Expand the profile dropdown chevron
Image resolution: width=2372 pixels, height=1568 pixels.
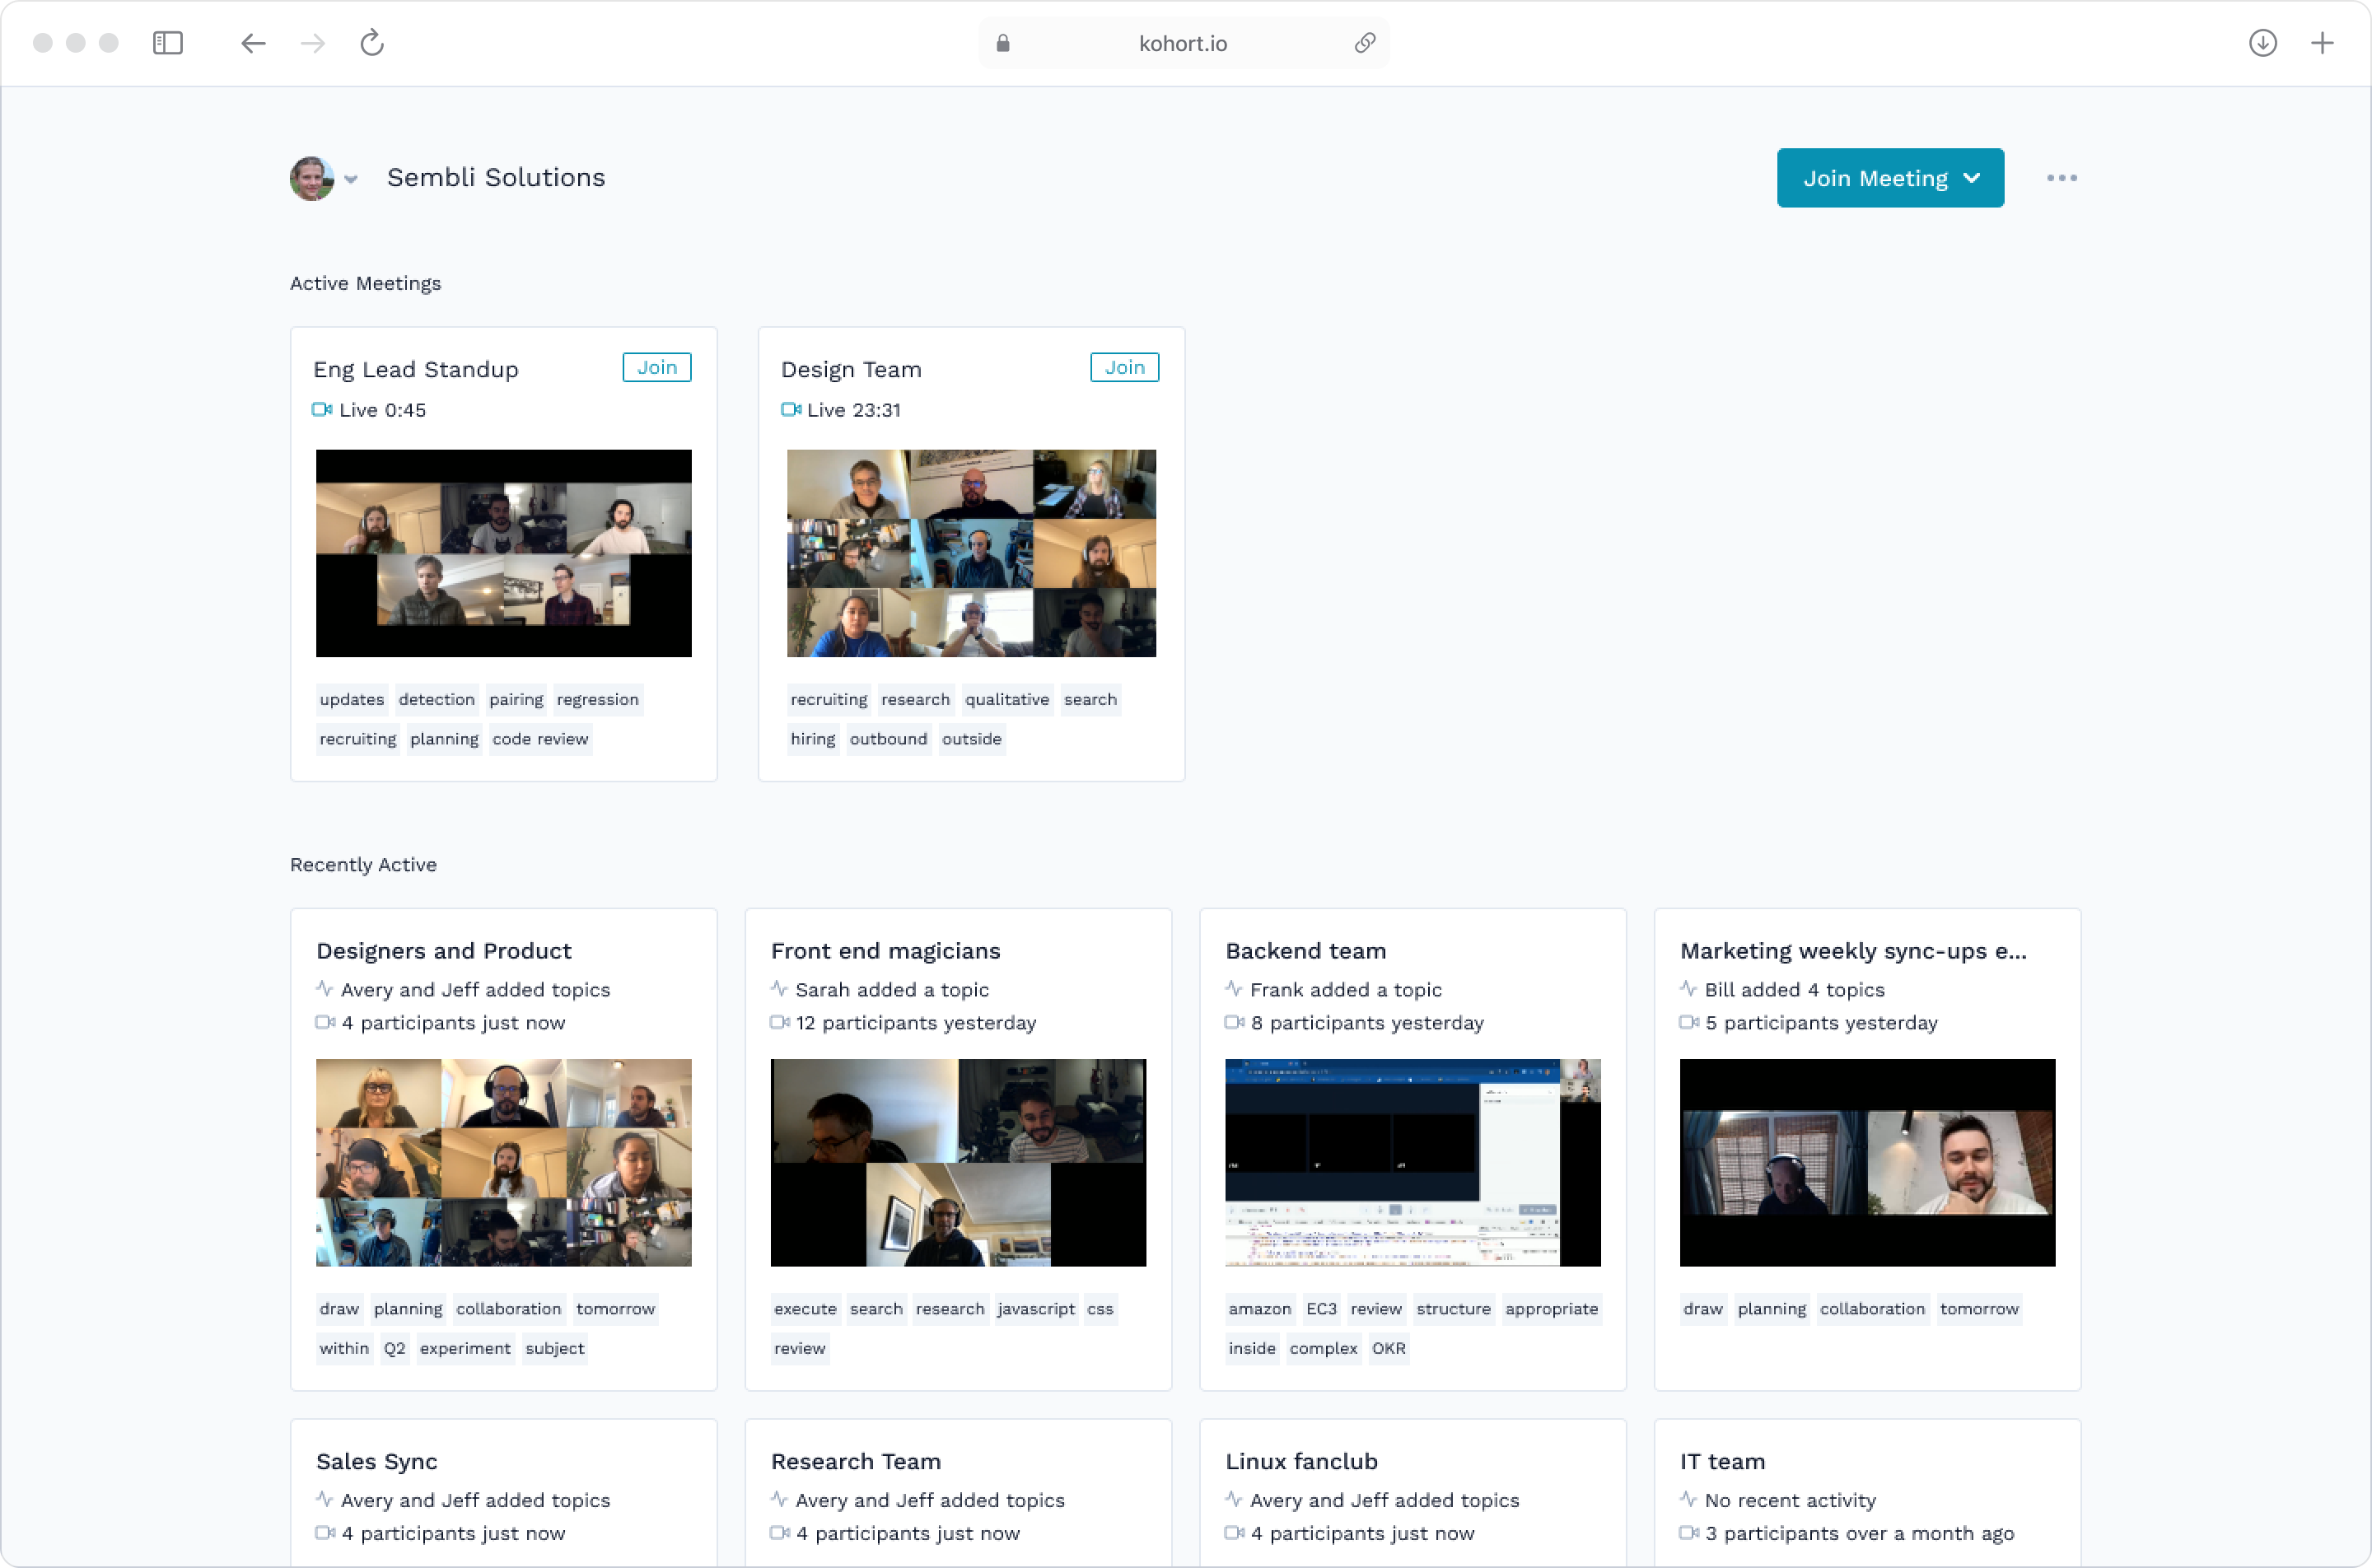tap(351, 179)
